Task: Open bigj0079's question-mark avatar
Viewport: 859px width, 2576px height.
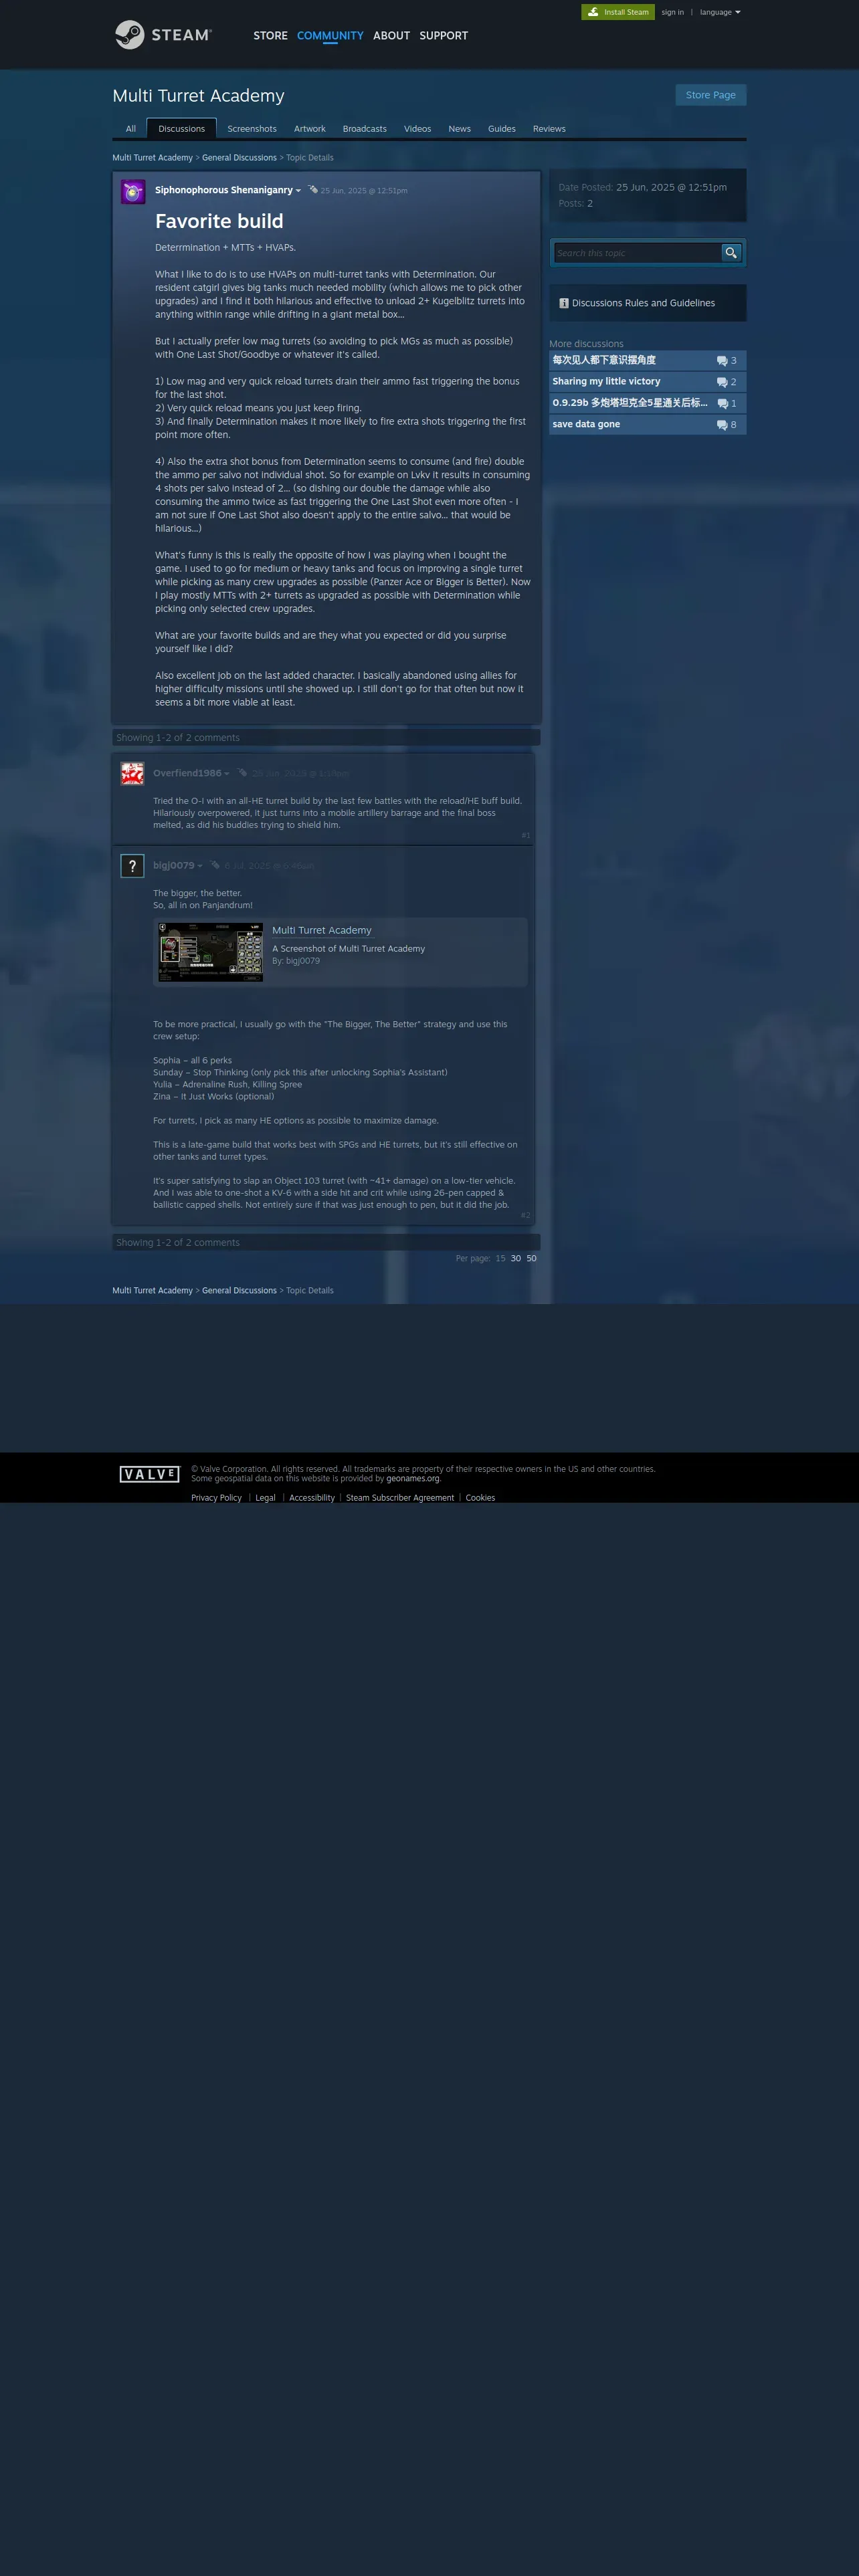Action: (132, 866)
